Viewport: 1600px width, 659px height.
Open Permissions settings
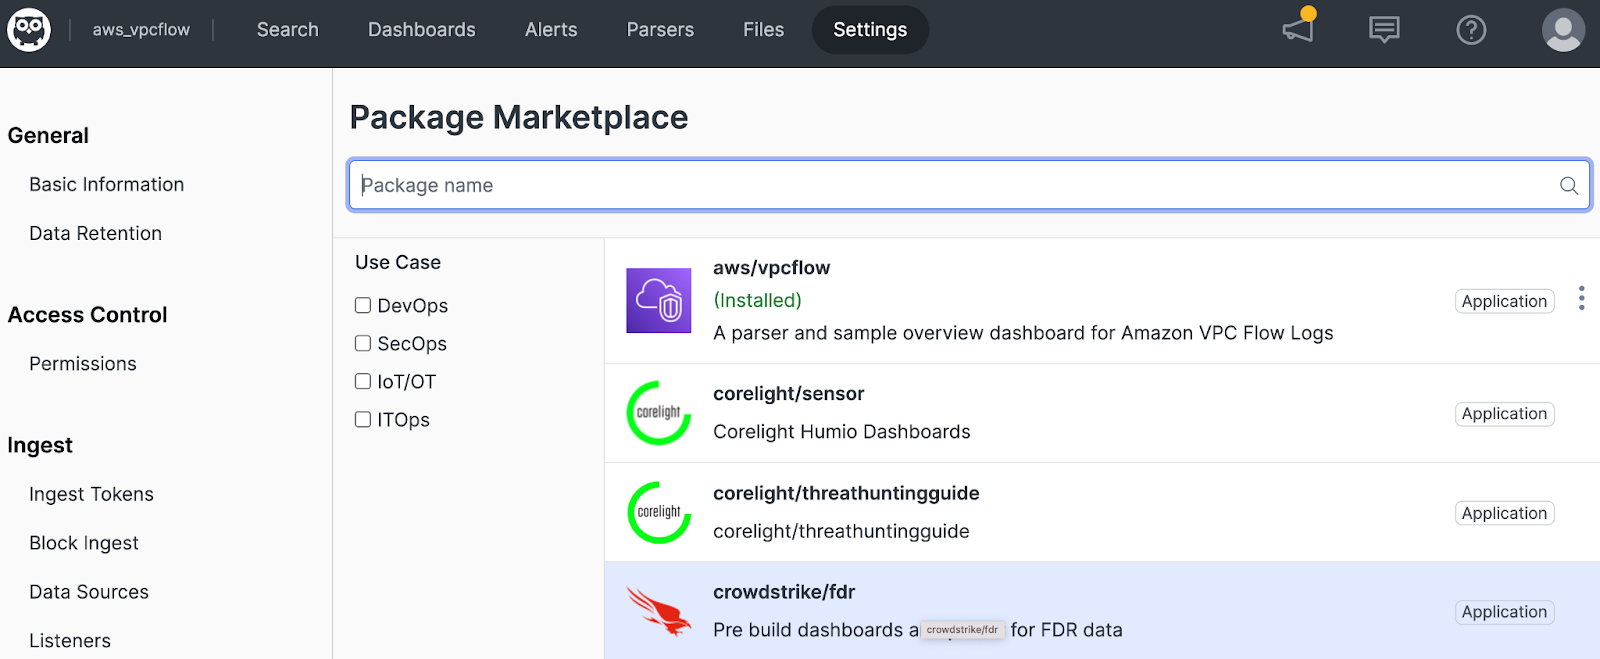(83, 364)
